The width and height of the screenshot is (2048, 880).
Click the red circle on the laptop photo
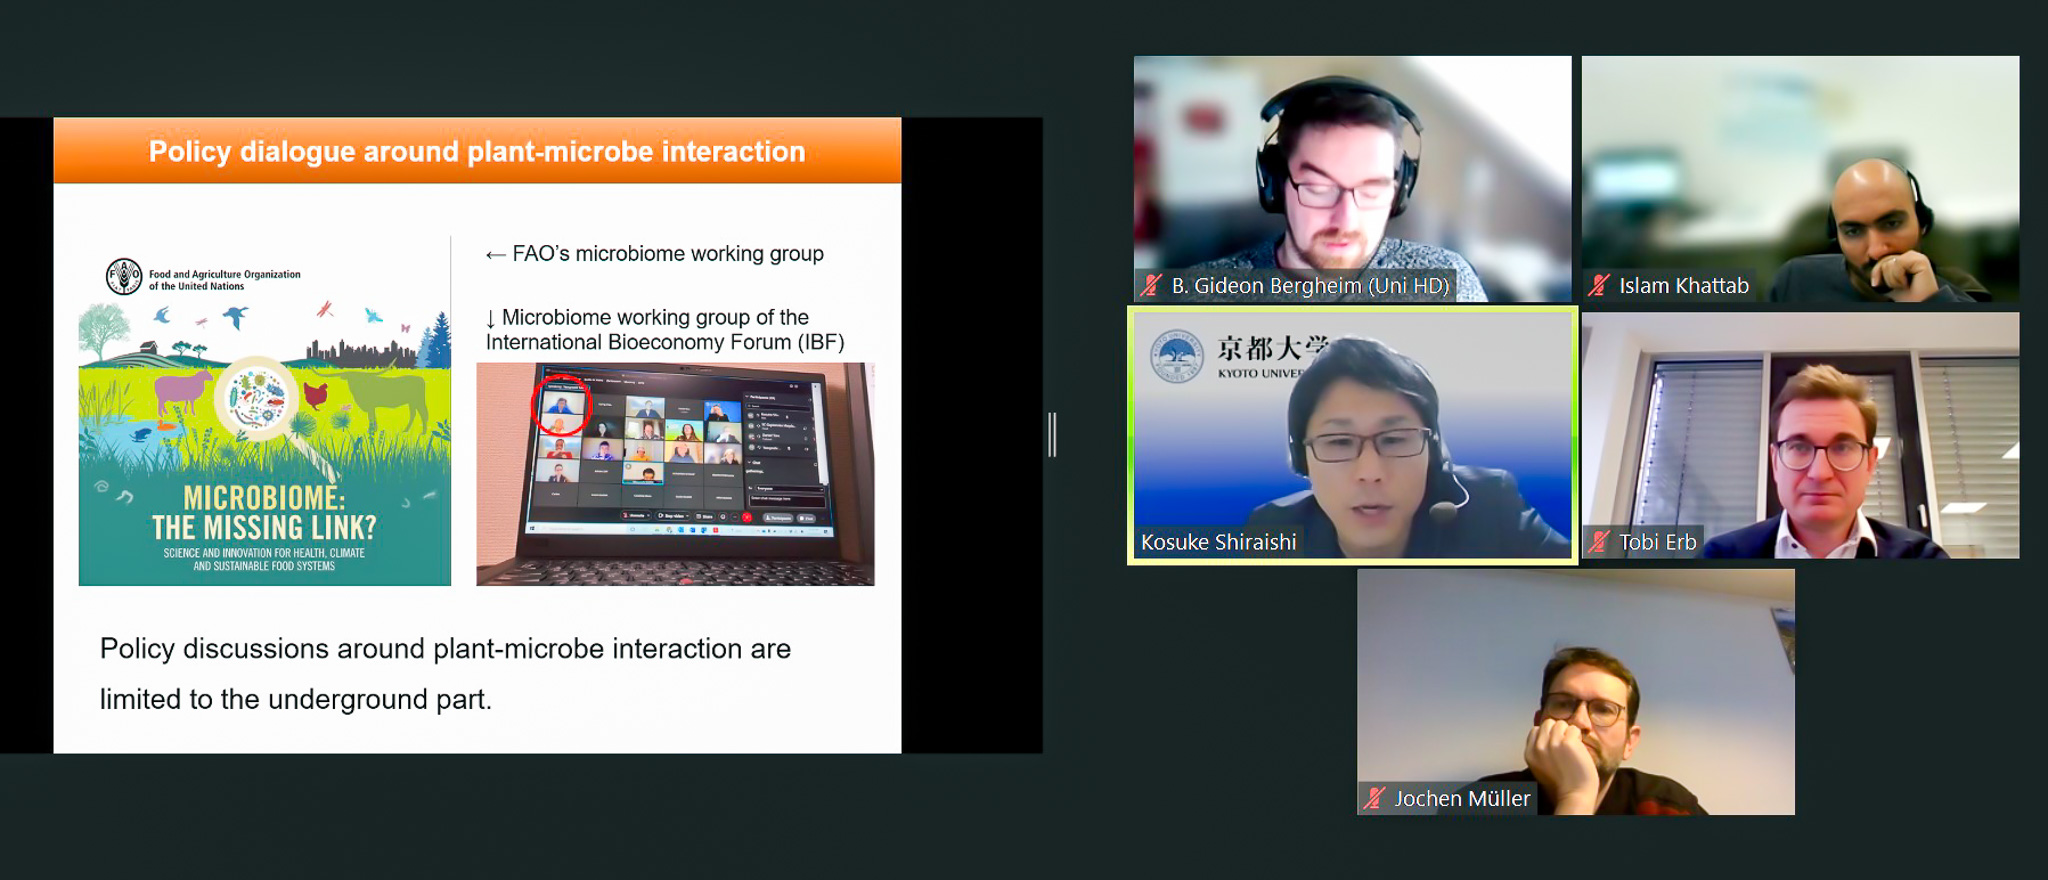561,405
